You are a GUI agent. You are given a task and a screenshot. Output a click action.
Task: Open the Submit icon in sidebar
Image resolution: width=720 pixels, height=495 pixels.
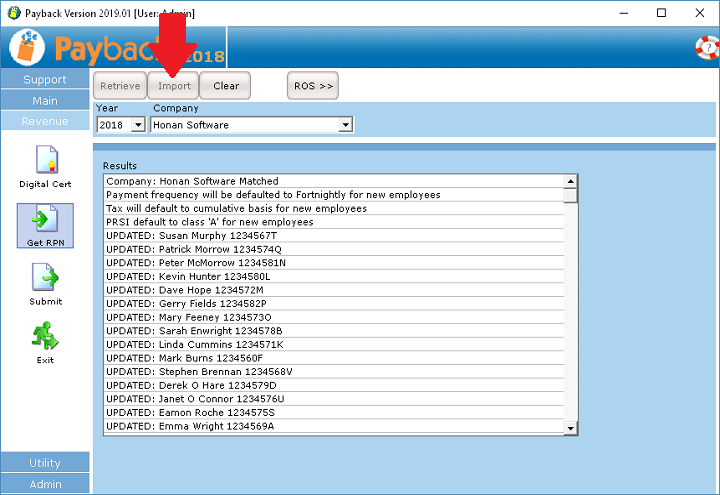[45, 277]
